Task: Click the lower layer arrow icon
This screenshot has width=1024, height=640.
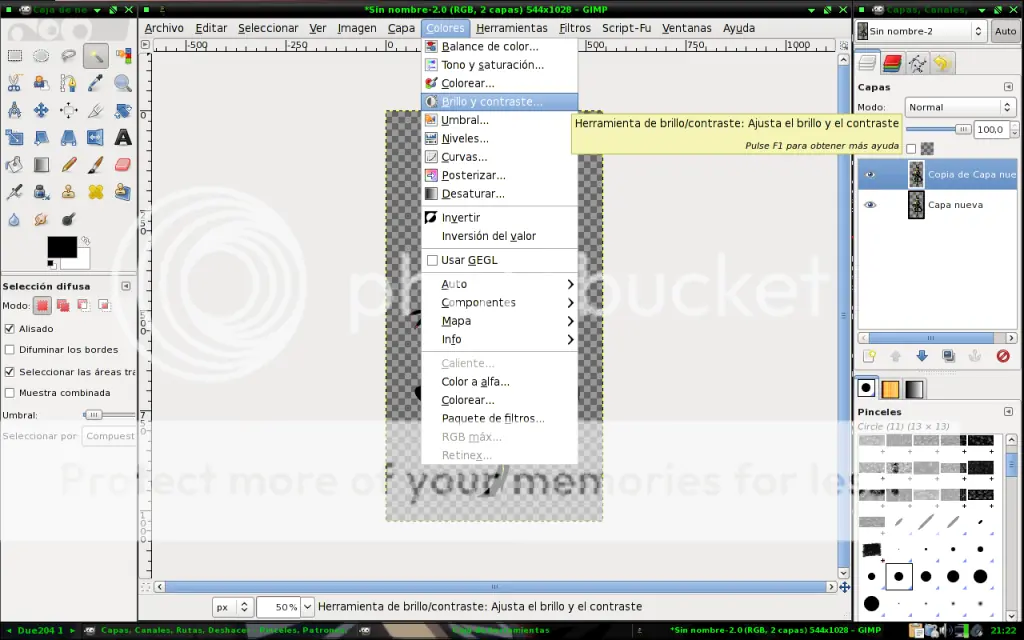Action: pyautogui.click(x=921, y=356)
